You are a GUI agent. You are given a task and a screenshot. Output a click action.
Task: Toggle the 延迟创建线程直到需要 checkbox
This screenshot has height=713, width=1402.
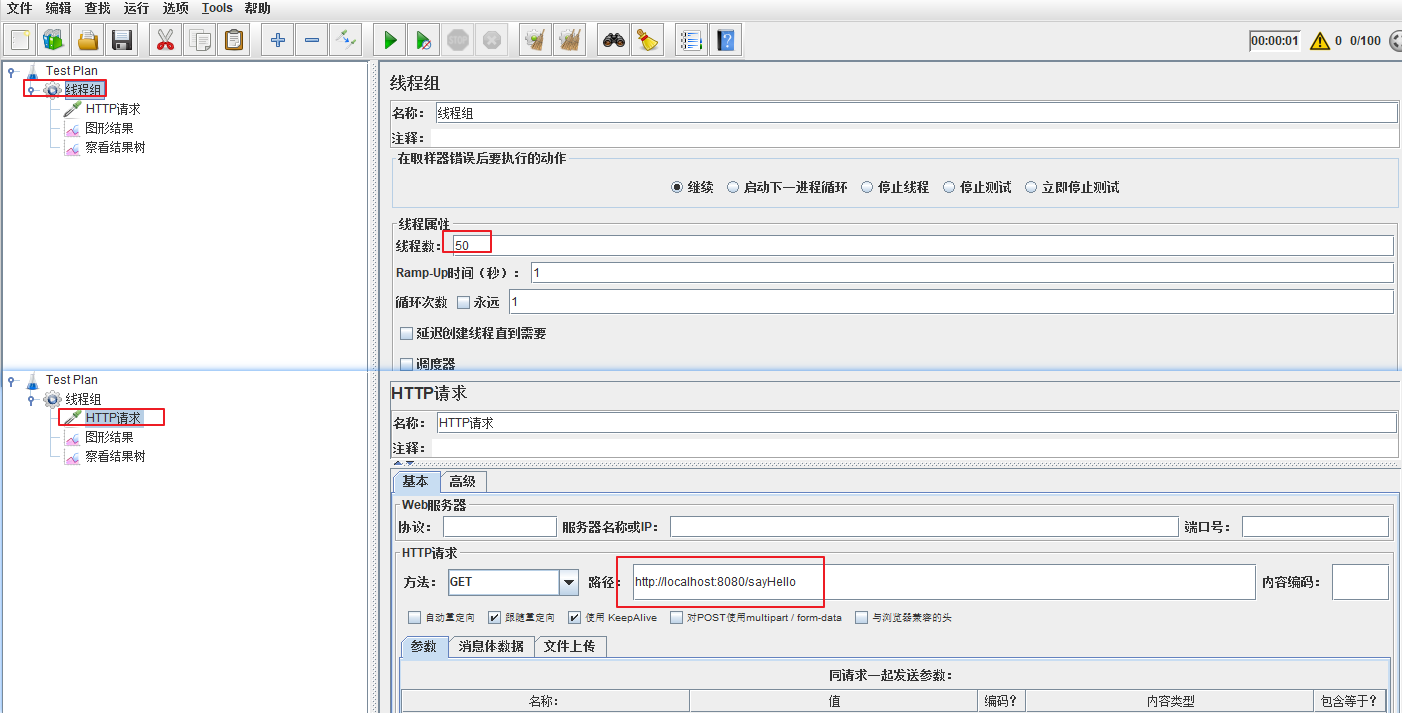point(406,333)
